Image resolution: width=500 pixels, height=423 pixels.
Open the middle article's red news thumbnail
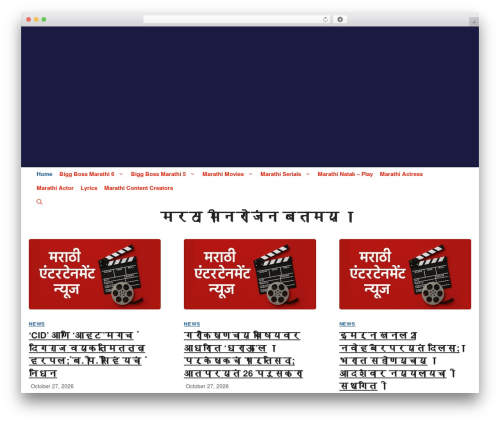pos(250,274)
